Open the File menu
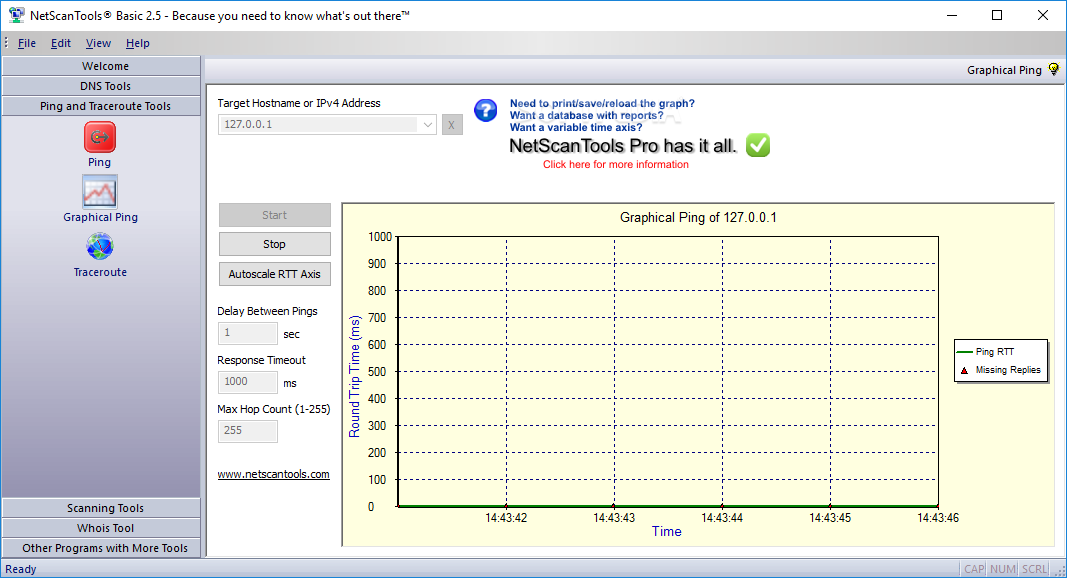This screenshot has height=578, width=1067. 27,43
